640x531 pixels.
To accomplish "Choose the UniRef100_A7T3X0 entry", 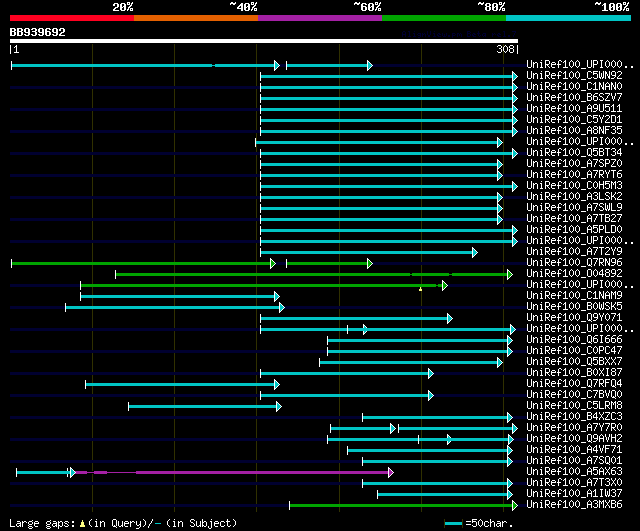I will pyautogui.click(x=574, y=483).
